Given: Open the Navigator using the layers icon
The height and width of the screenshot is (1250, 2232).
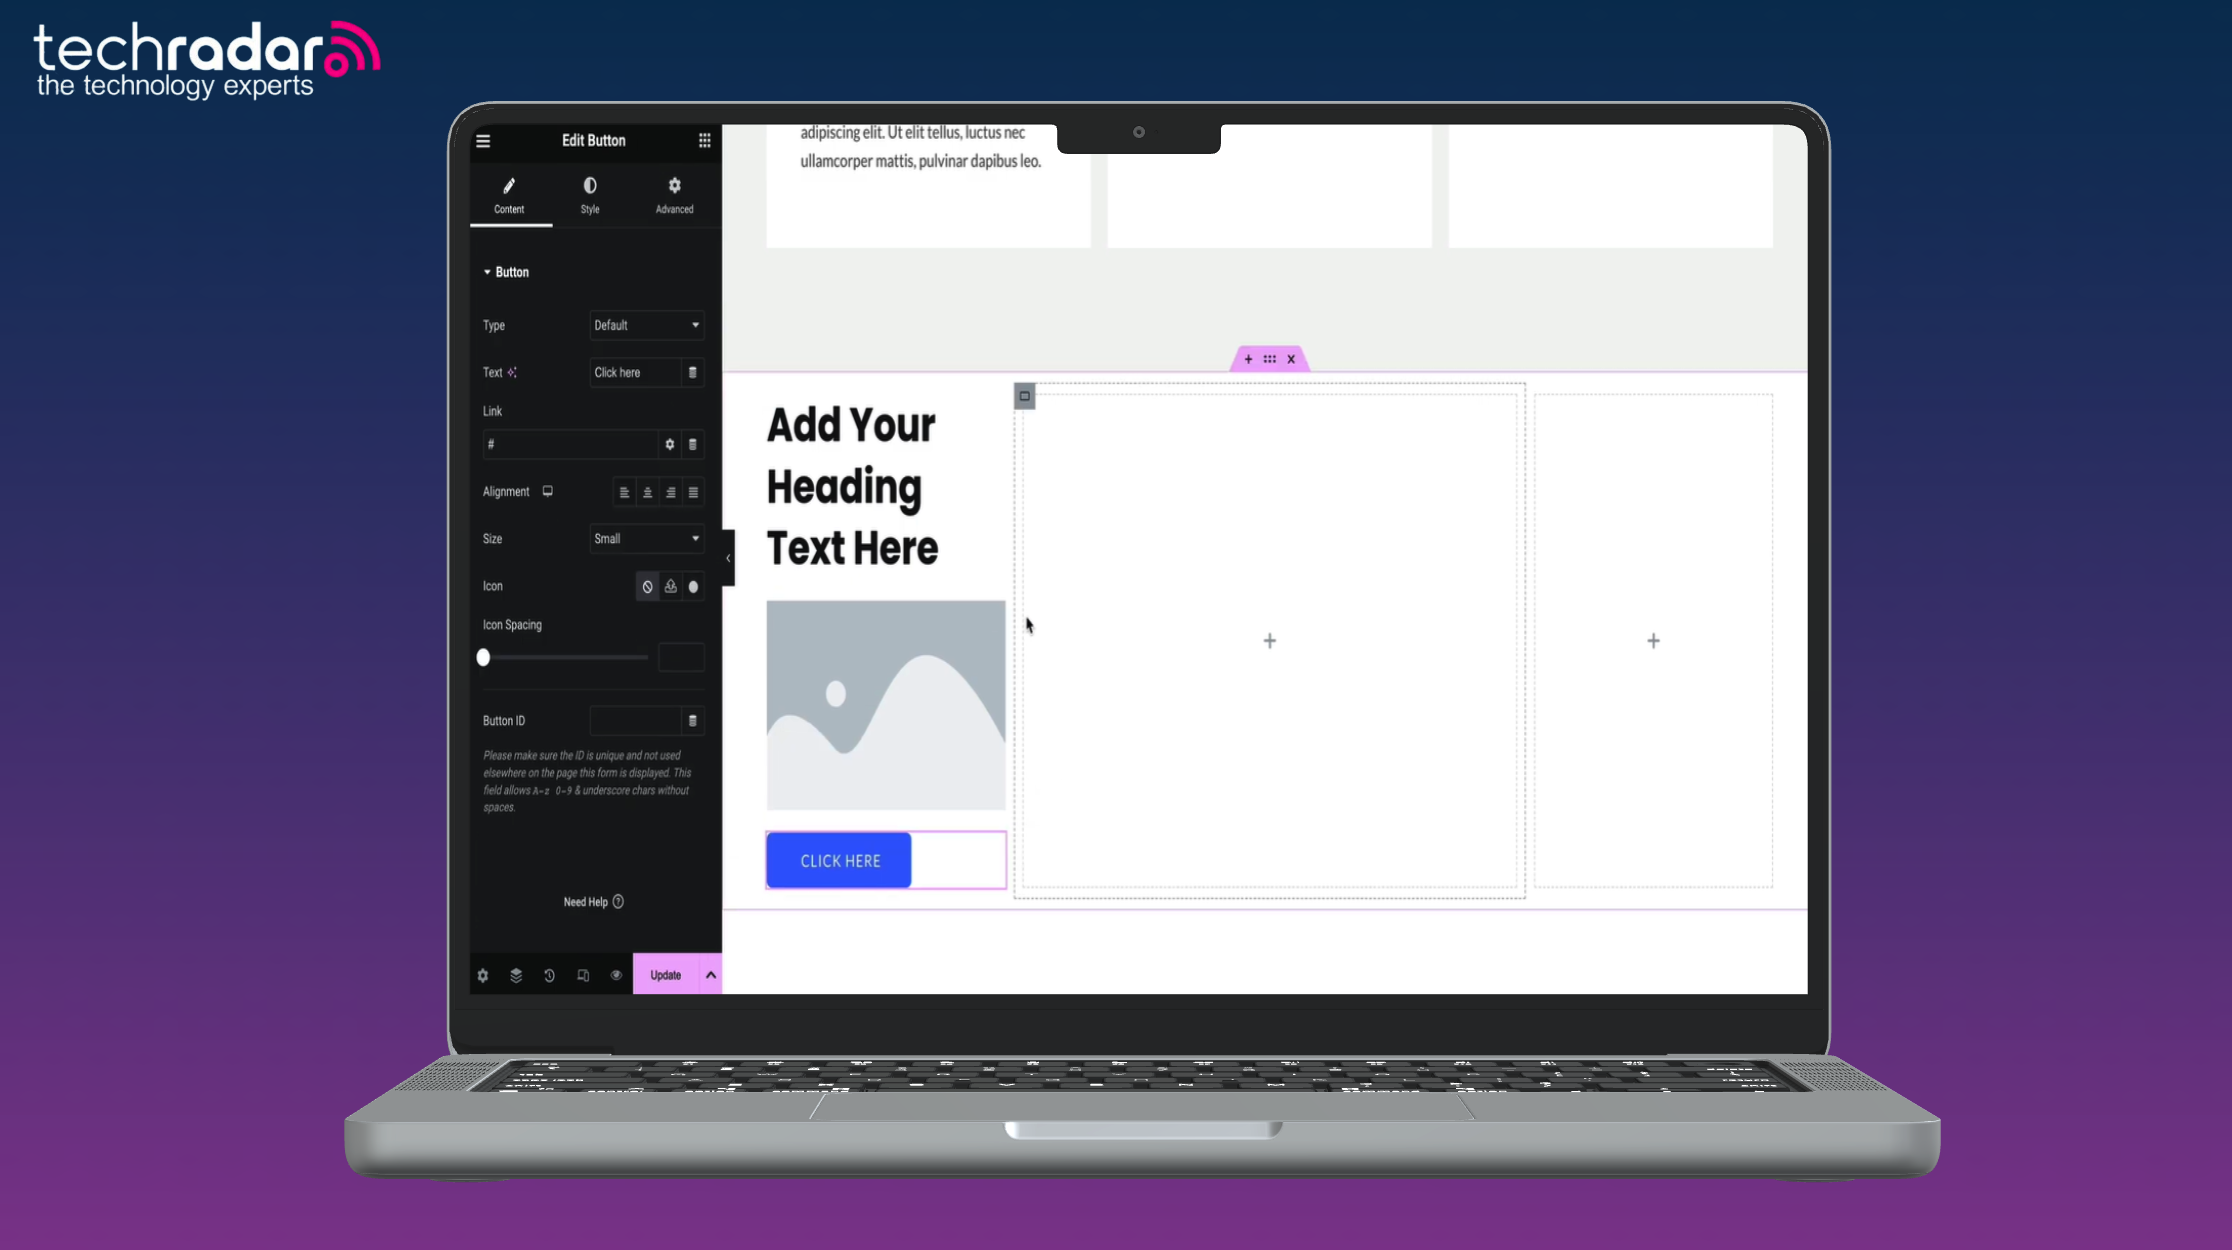Looking at the screenshot, I should [x=516, y=975].
